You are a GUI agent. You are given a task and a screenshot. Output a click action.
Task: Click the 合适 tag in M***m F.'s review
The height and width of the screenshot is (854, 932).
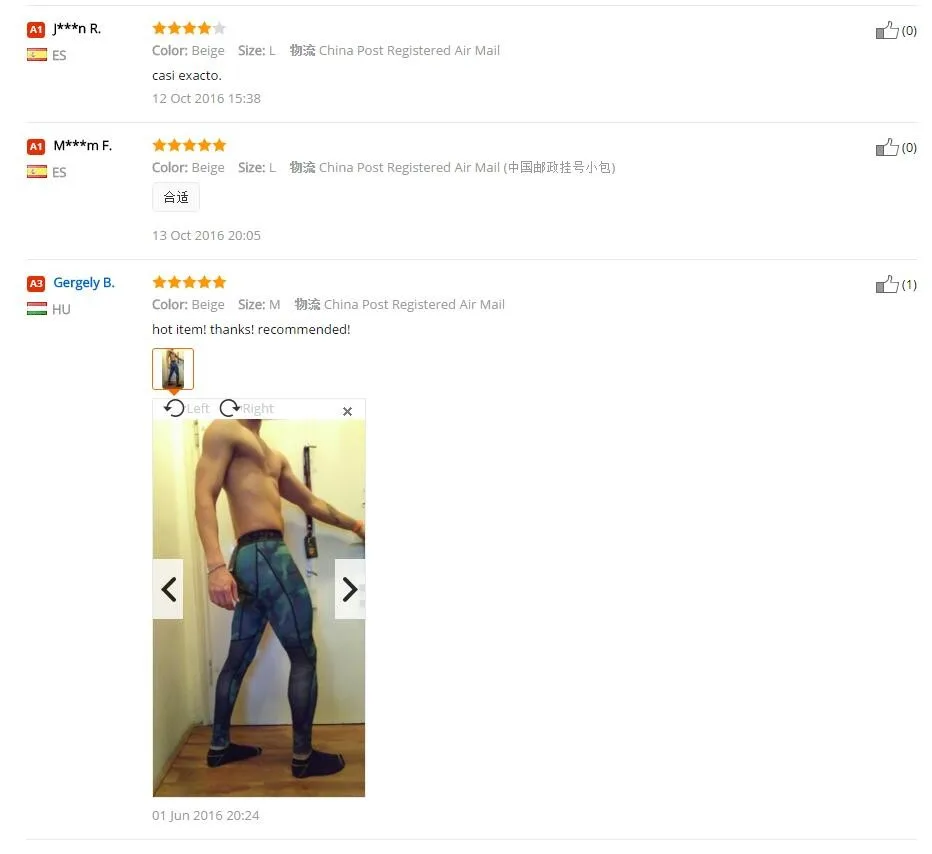(x=176, y=197)
